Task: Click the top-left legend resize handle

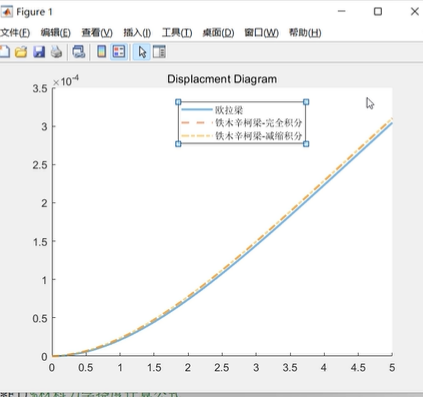Action: click(x=178, y=102)
